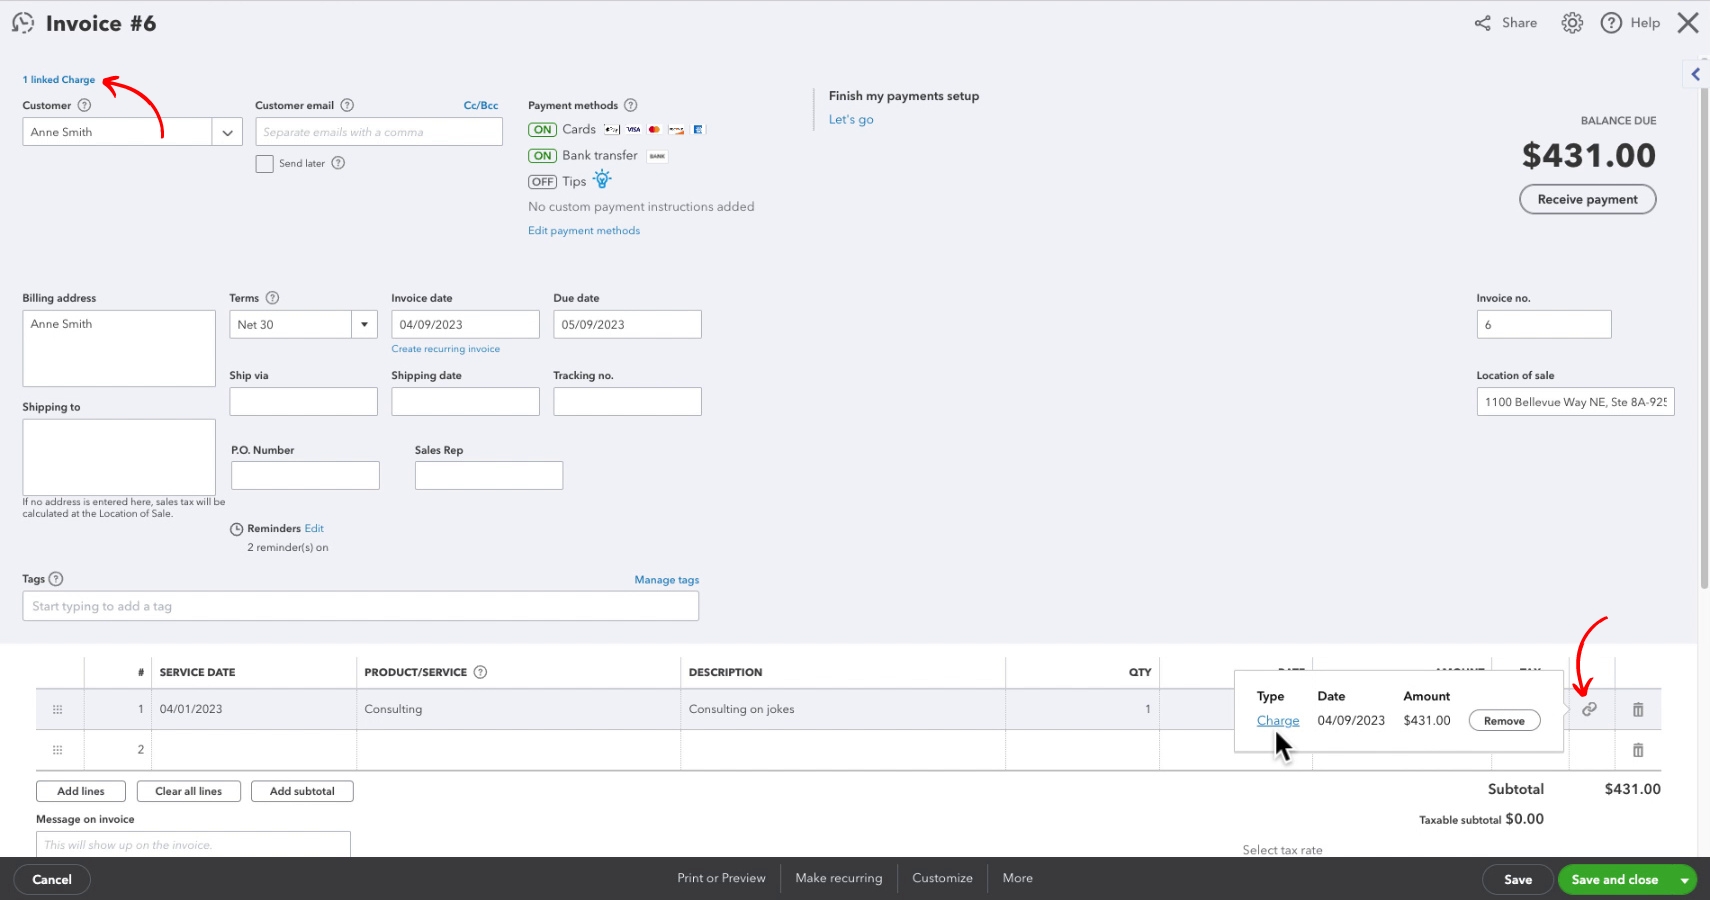Delete line 1 with the trash icon
Image resolution: width=1710 pixels, height=900 pixels.
click(x=1638, y=709)
